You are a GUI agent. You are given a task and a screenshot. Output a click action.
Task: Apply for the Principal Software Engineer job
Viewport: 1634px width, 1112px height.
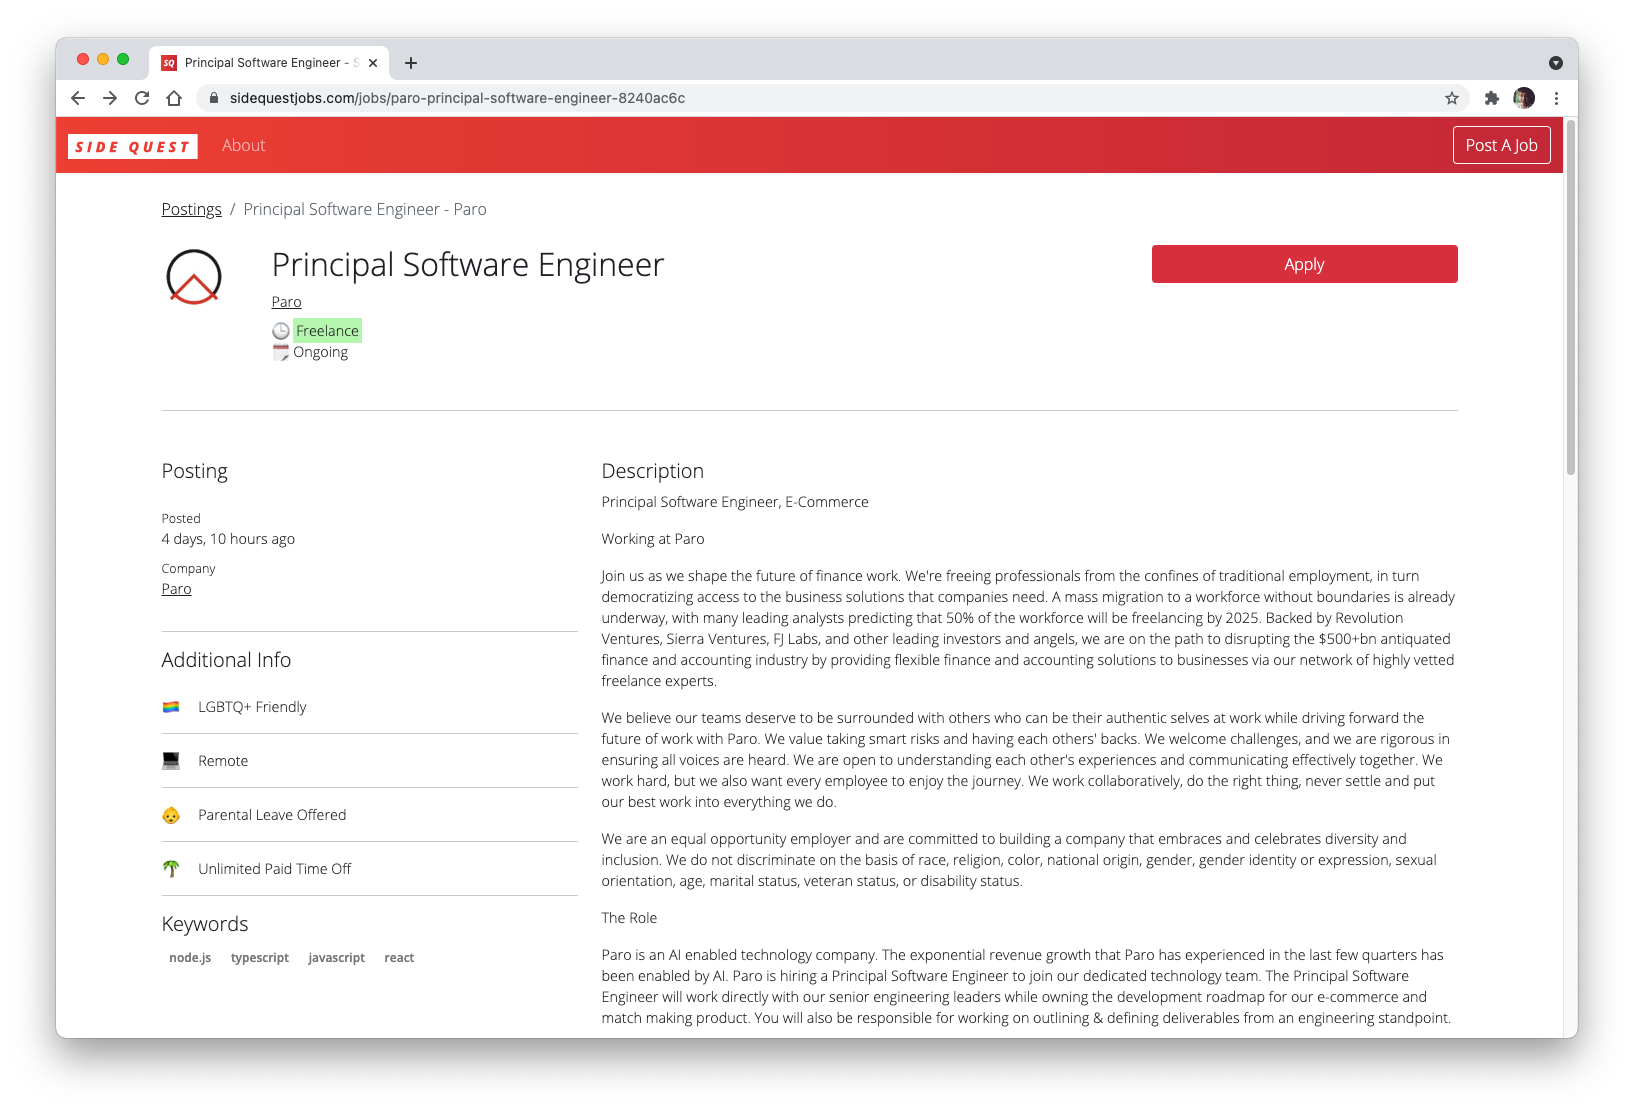(1305, 264)
